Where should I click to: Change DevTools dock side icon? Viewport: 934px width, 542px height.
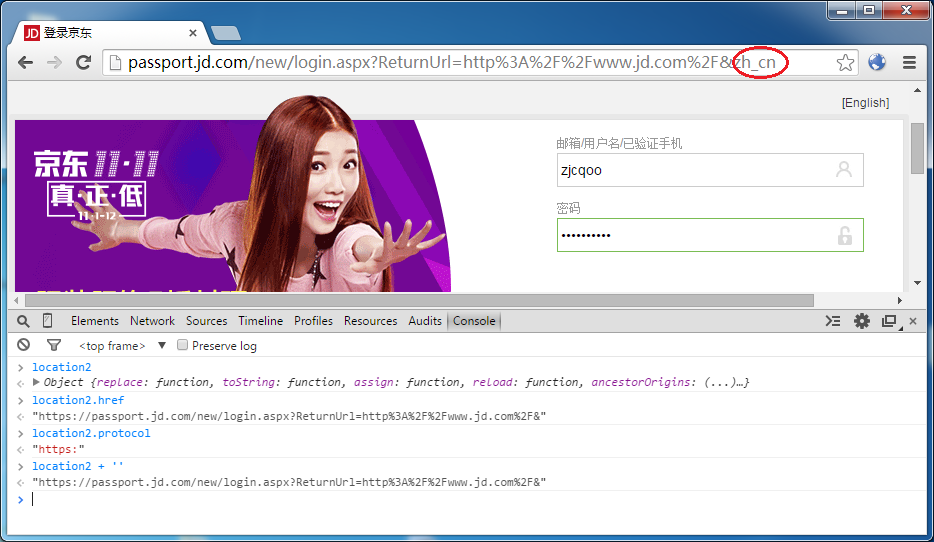891,322
